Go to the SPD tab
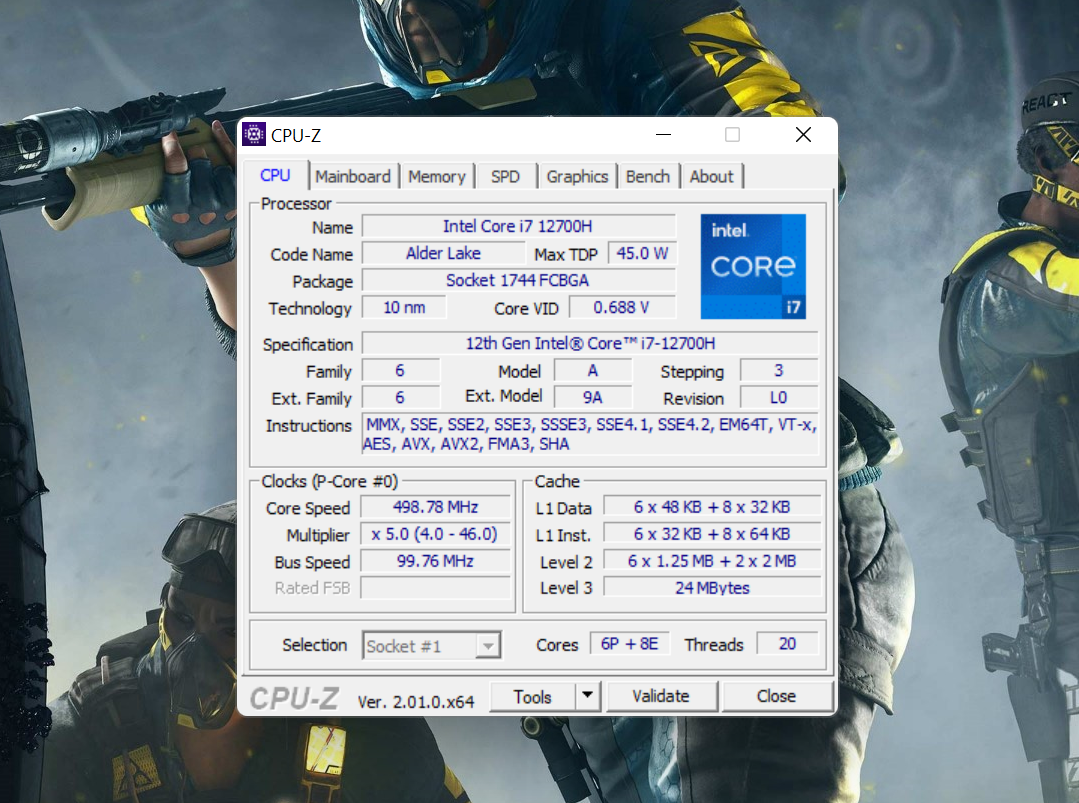 click(x=505, y=177)
